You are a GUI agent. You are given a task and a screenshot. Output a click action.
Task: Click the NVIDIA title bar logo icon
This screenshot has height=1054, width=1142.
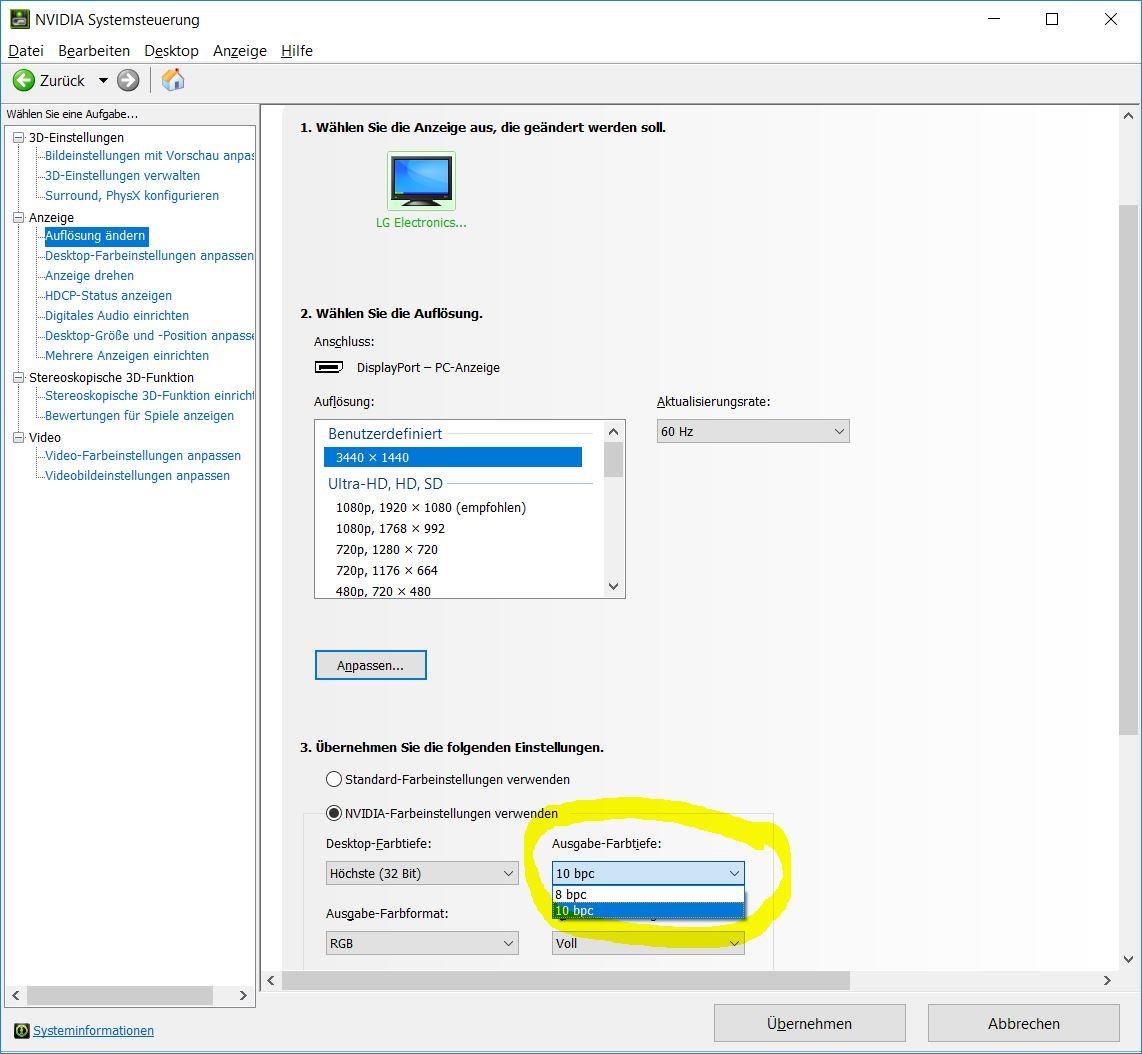pos(20,19)
